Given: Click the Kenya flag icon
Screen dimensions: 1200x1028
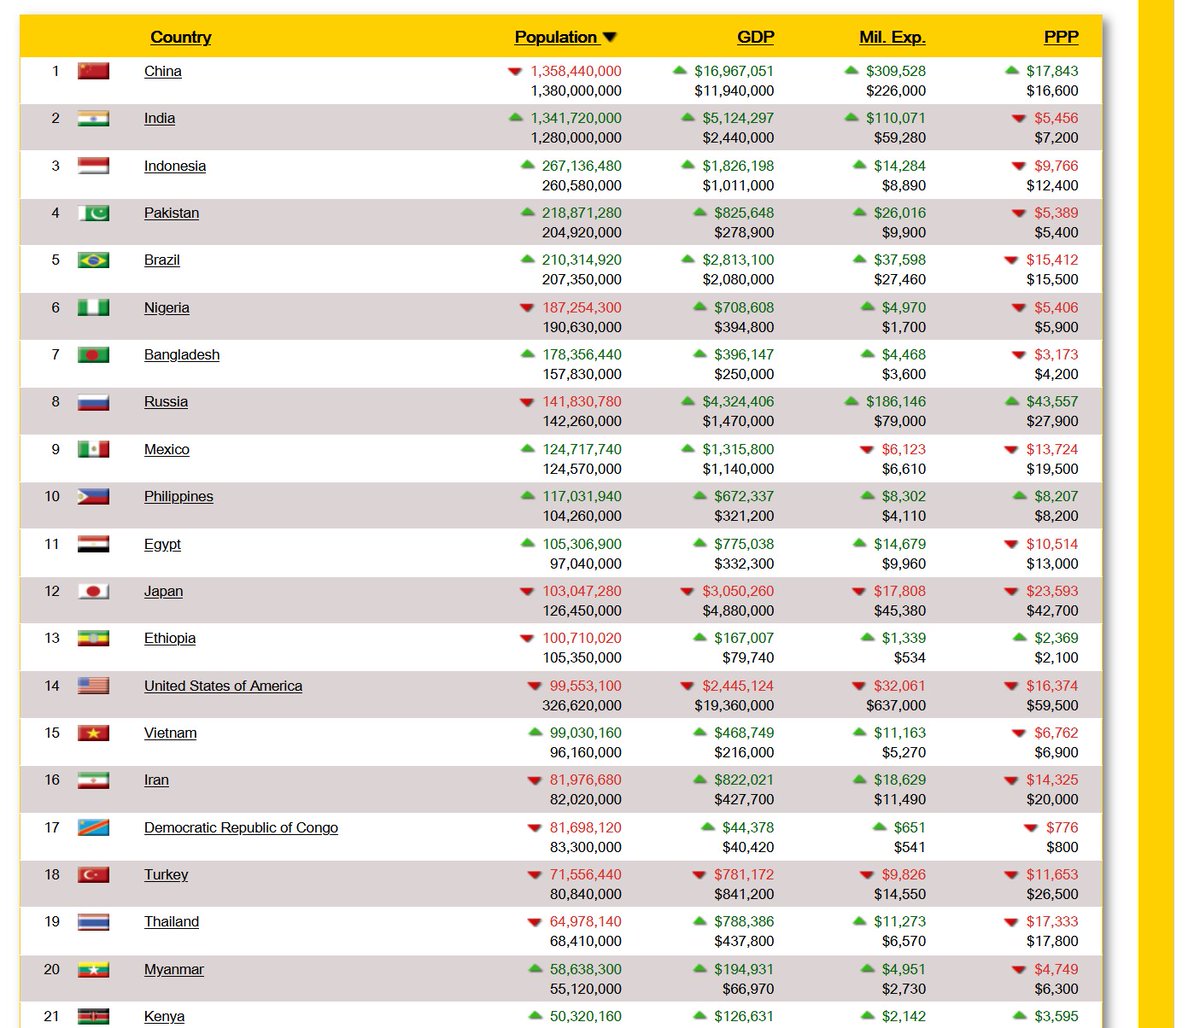Looking at the screenshot, I should [x=94, y=1017].
